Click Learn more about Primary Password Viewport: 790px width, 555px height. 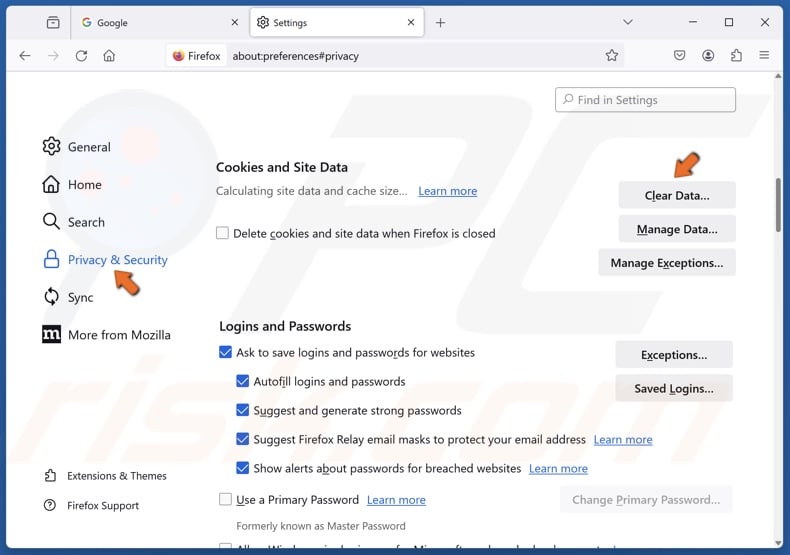pyautogui.click(x=396, y=500)
